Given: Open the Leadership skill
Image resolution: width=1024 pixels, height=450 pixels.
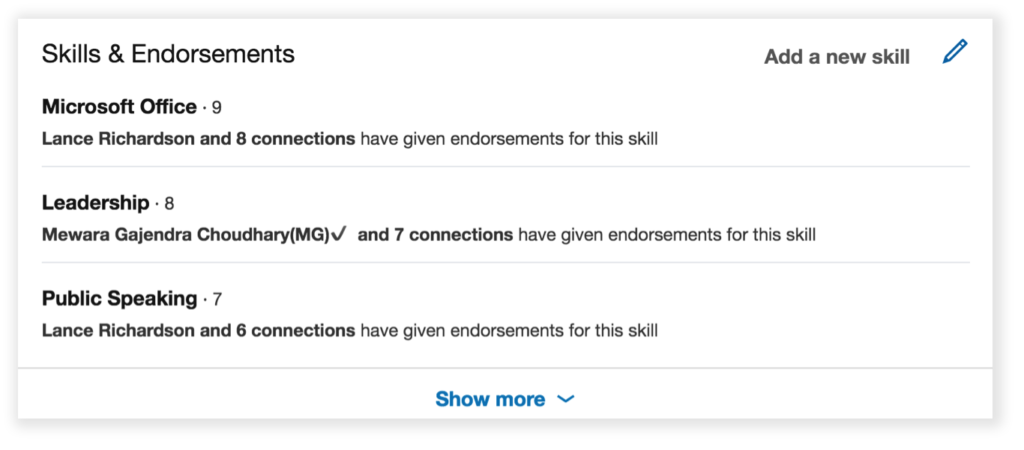Looking at the screenshot, I should point(95,202).
